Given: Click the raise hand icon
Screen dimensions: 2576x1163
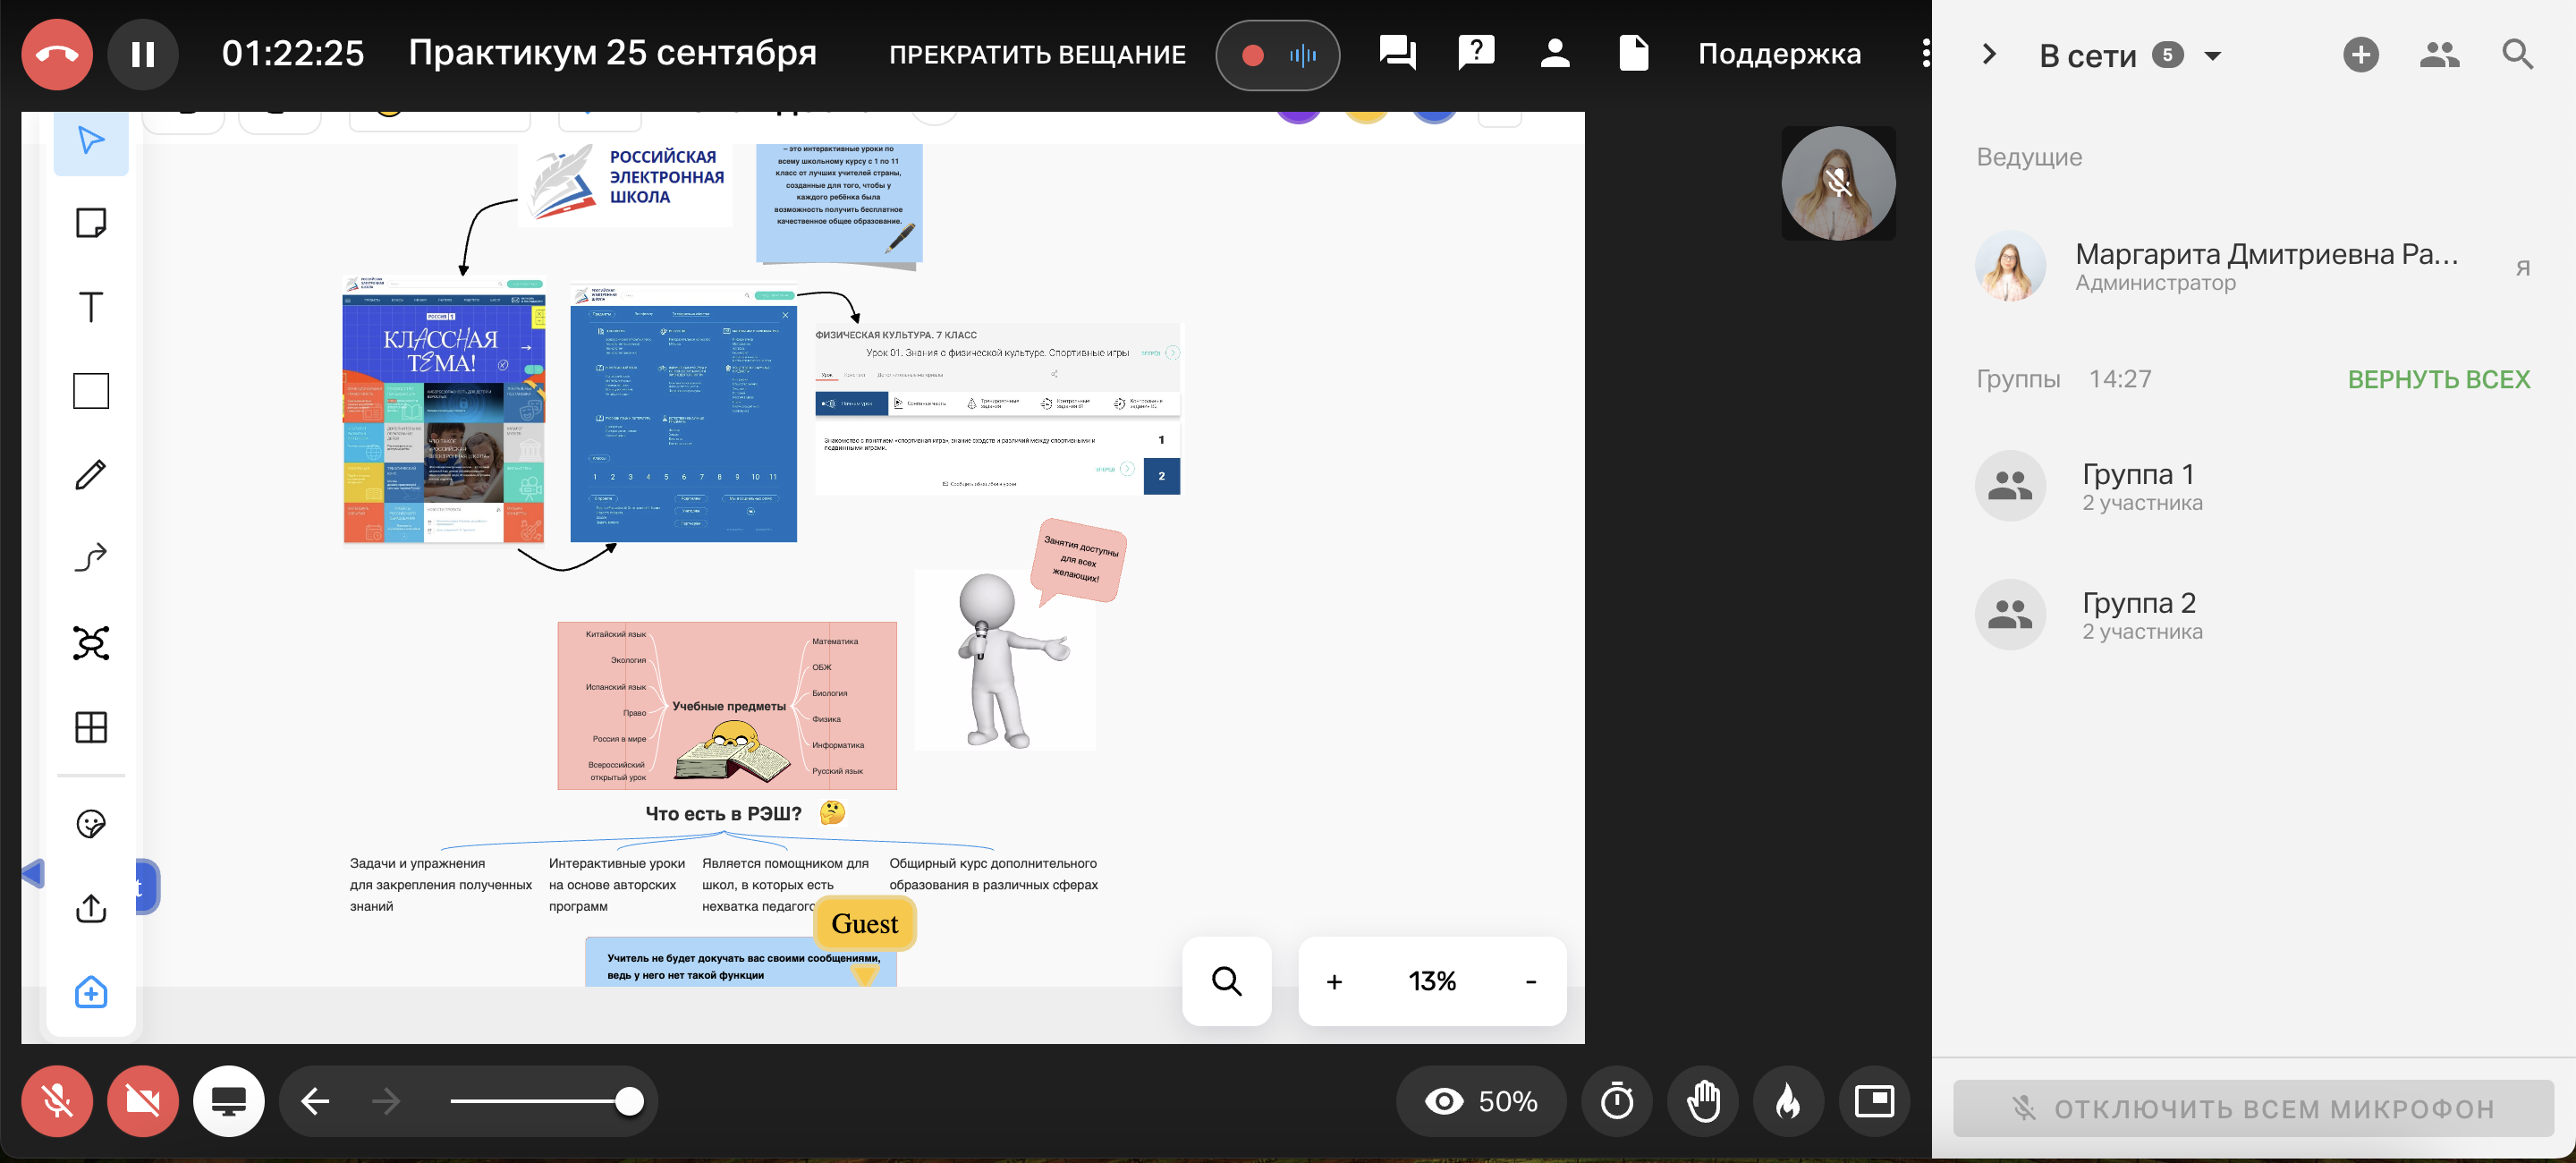Looking at the screenshot, I should click(1703, 1101).
